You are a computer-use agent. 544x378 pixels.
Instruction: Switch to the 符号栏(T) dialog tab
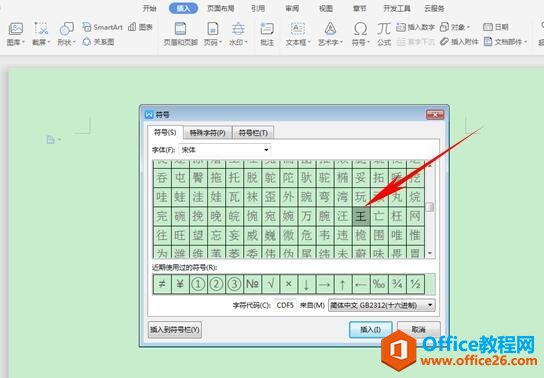coord(253,132)
